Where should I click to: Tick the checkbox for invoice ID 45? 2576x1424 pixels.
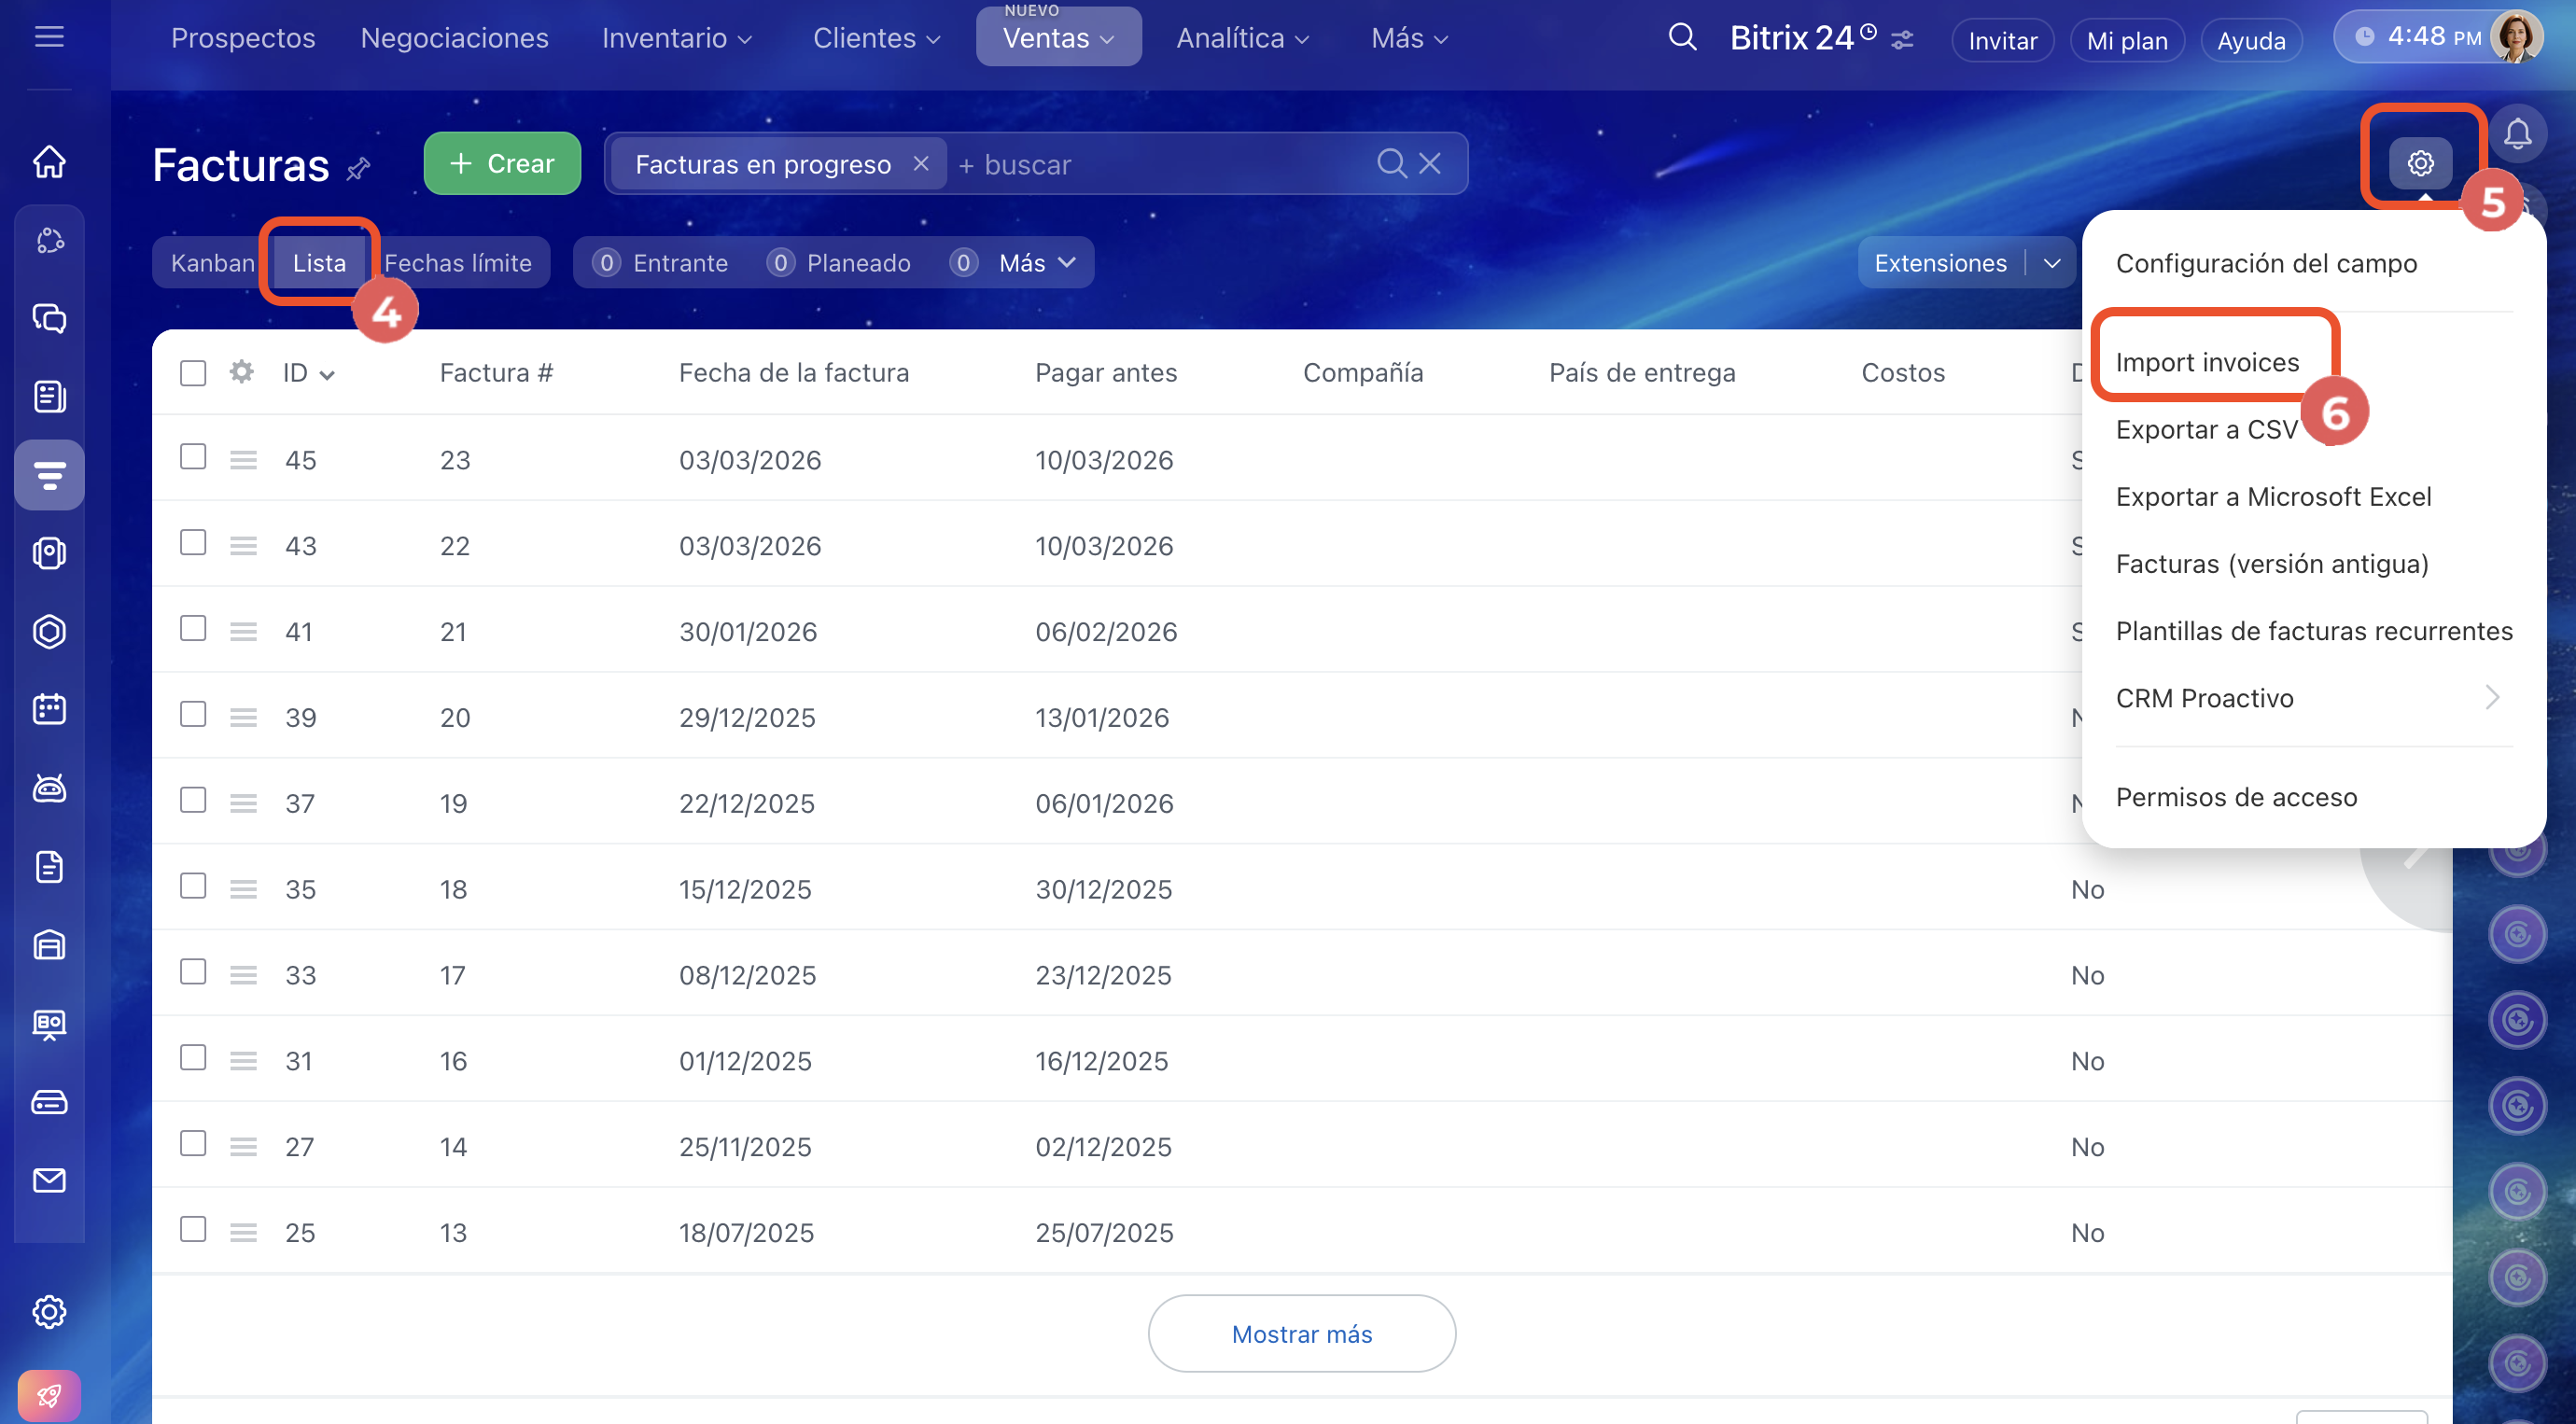coord(193,457)
